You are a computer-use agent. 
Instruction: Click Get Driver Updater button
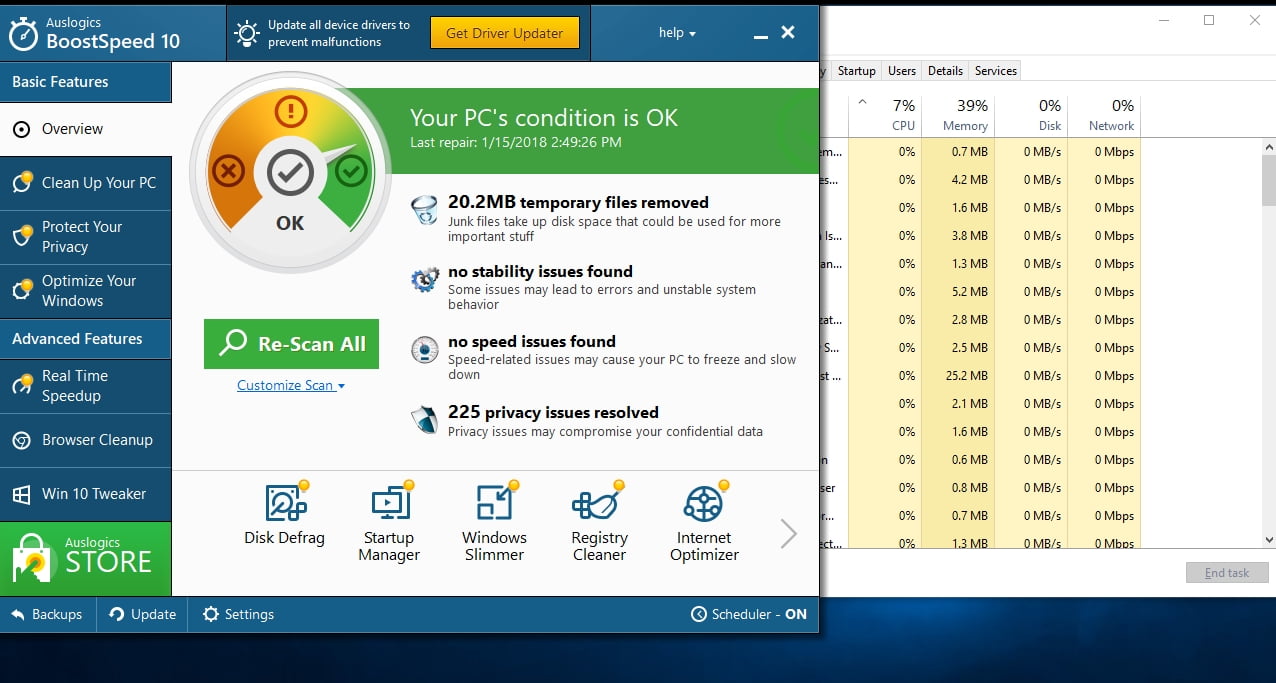pyautogui.click(x=505, y=32)
